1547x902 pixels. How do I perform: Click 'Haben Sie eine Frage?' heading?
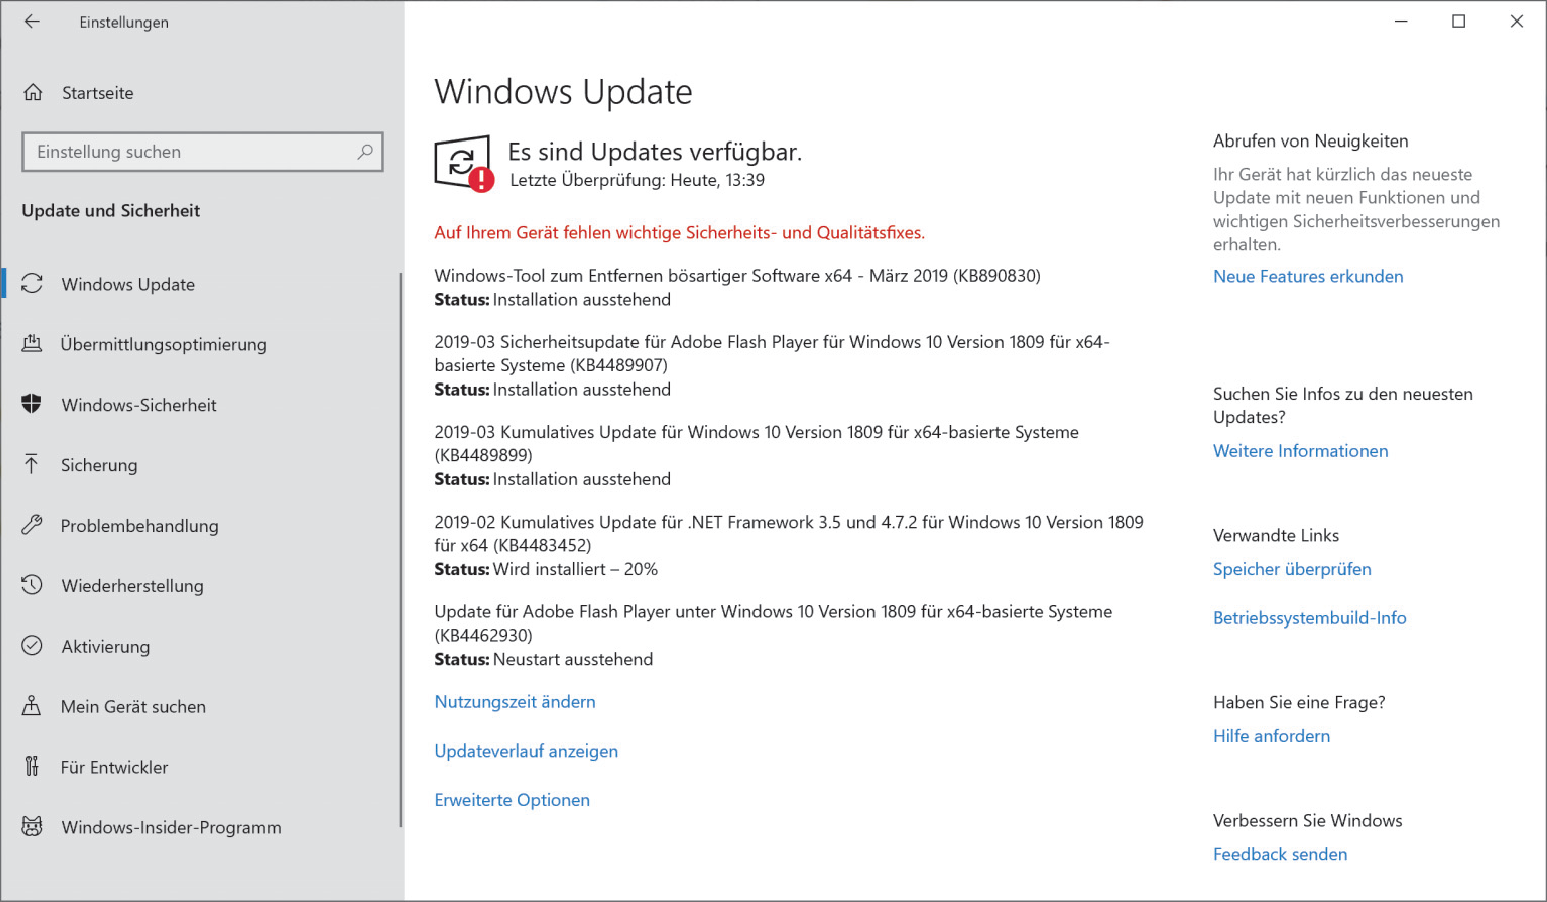pyautogui.click(x=1299, y=703)
